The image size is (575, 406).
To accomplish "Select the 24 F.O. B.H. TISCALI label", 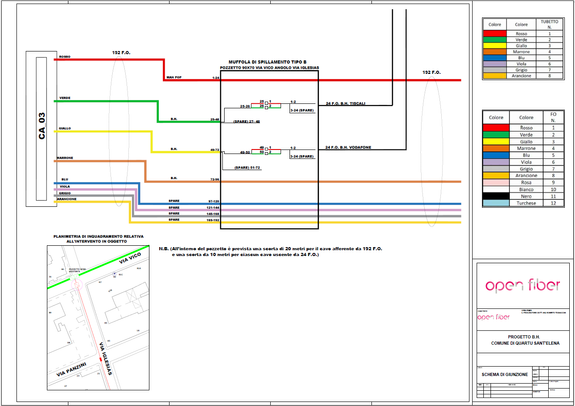I will point(345,103).
